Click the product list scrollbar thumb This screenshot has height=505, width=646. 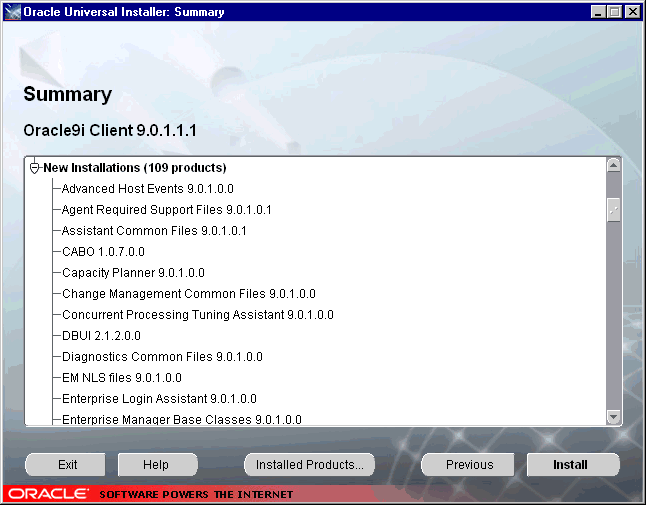pos(613,210)
